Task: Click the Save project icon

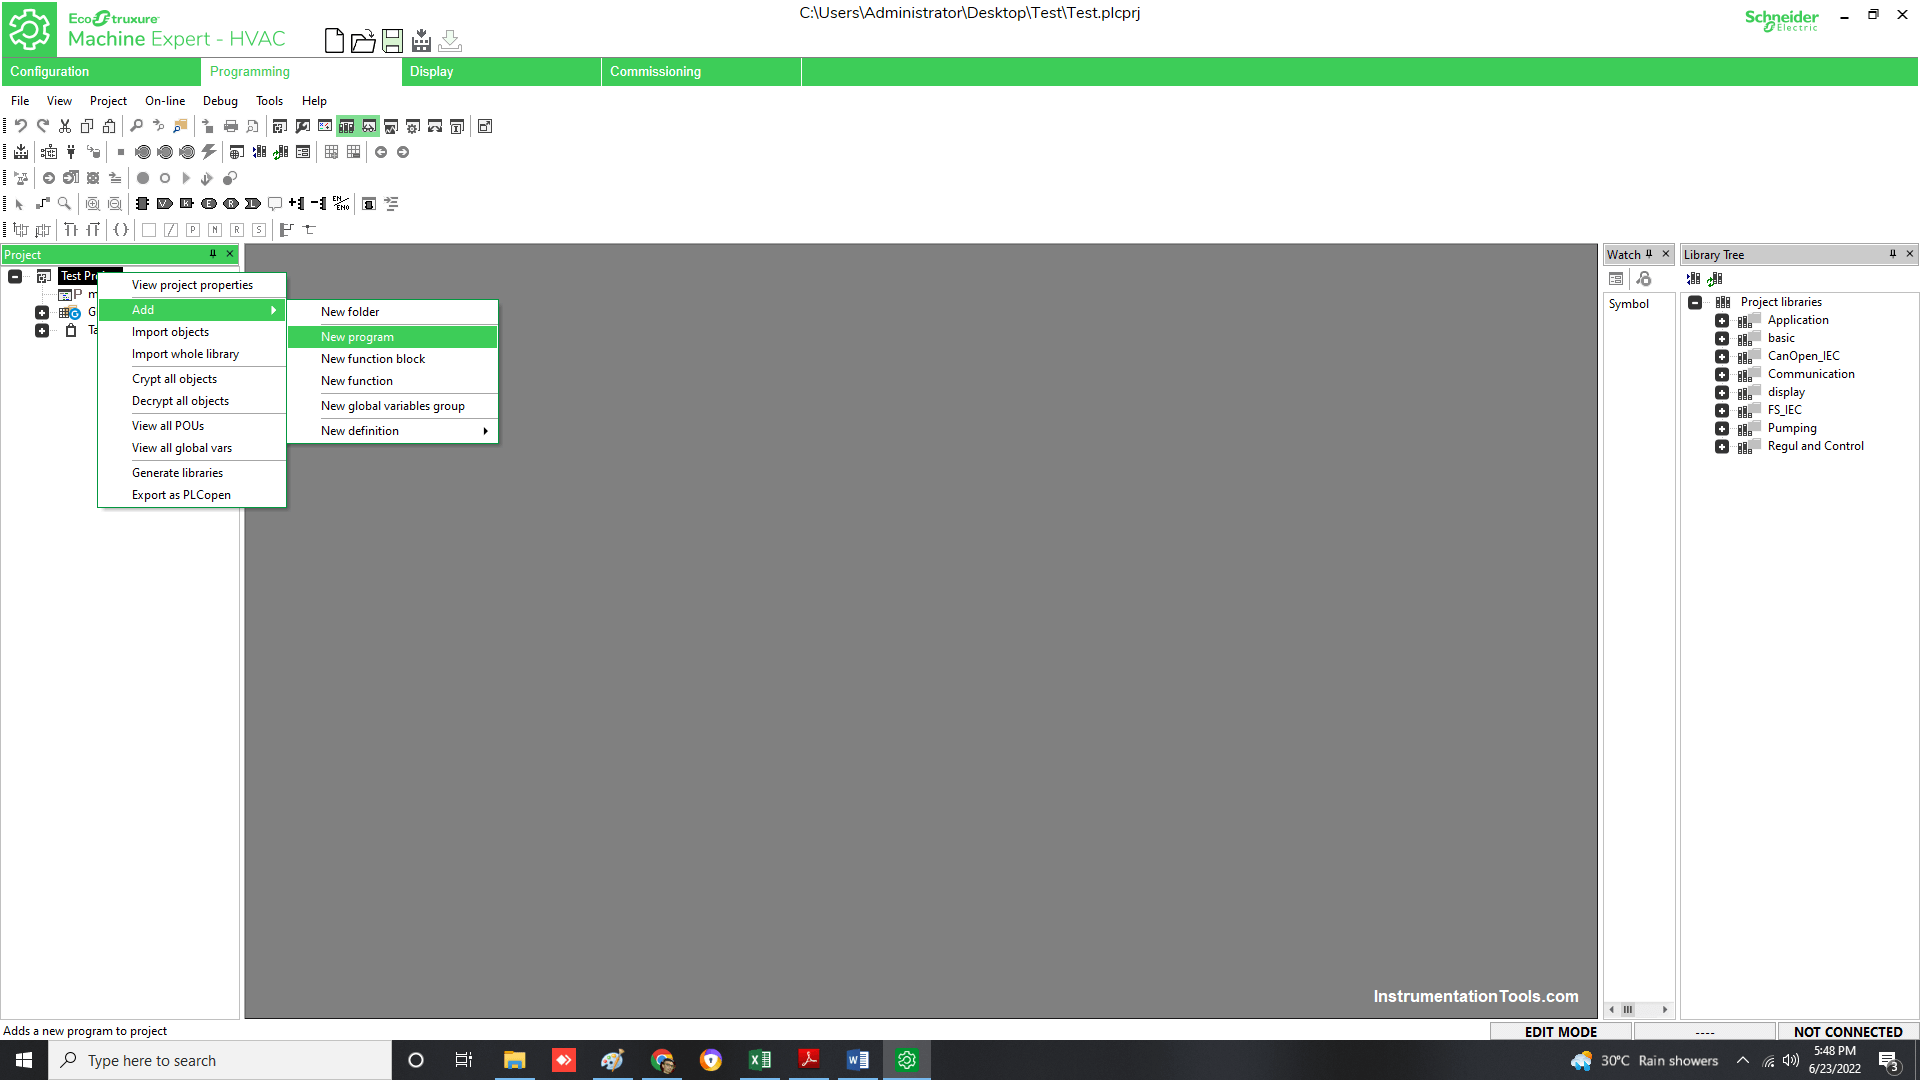Action: pos(392,41)
